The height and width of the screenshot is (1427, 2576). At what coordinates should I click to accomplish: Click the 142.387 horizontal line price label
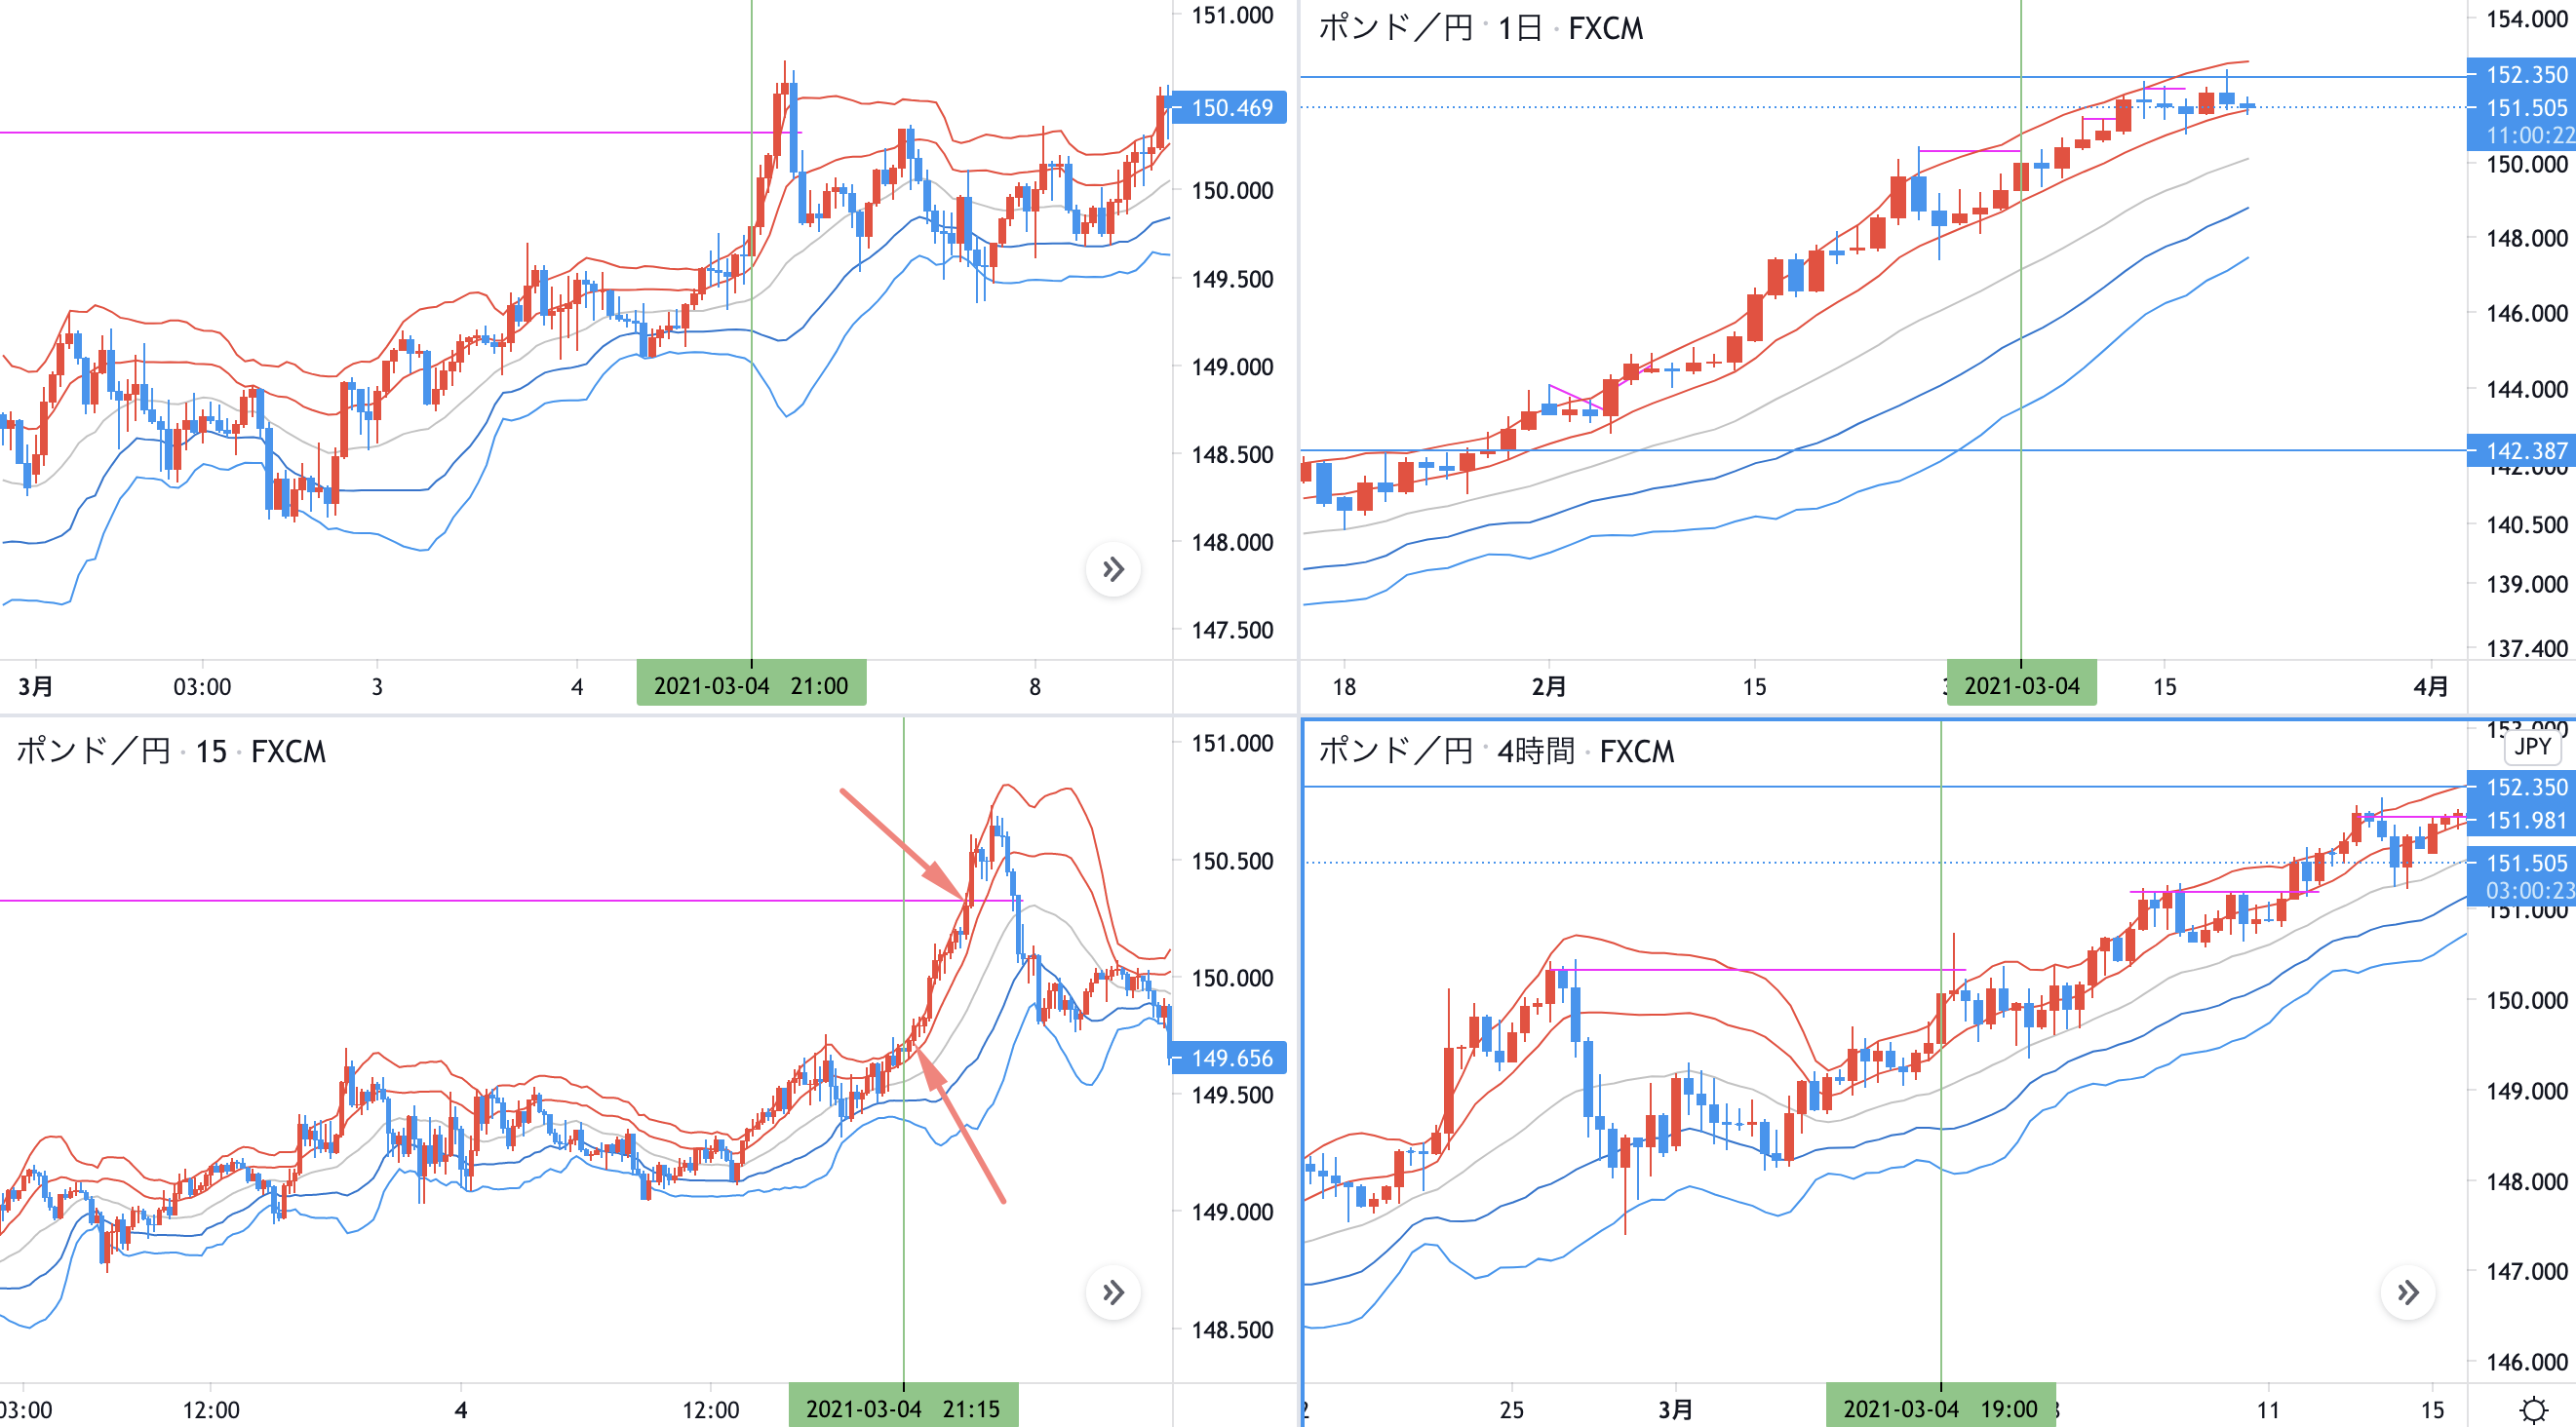2525,451
